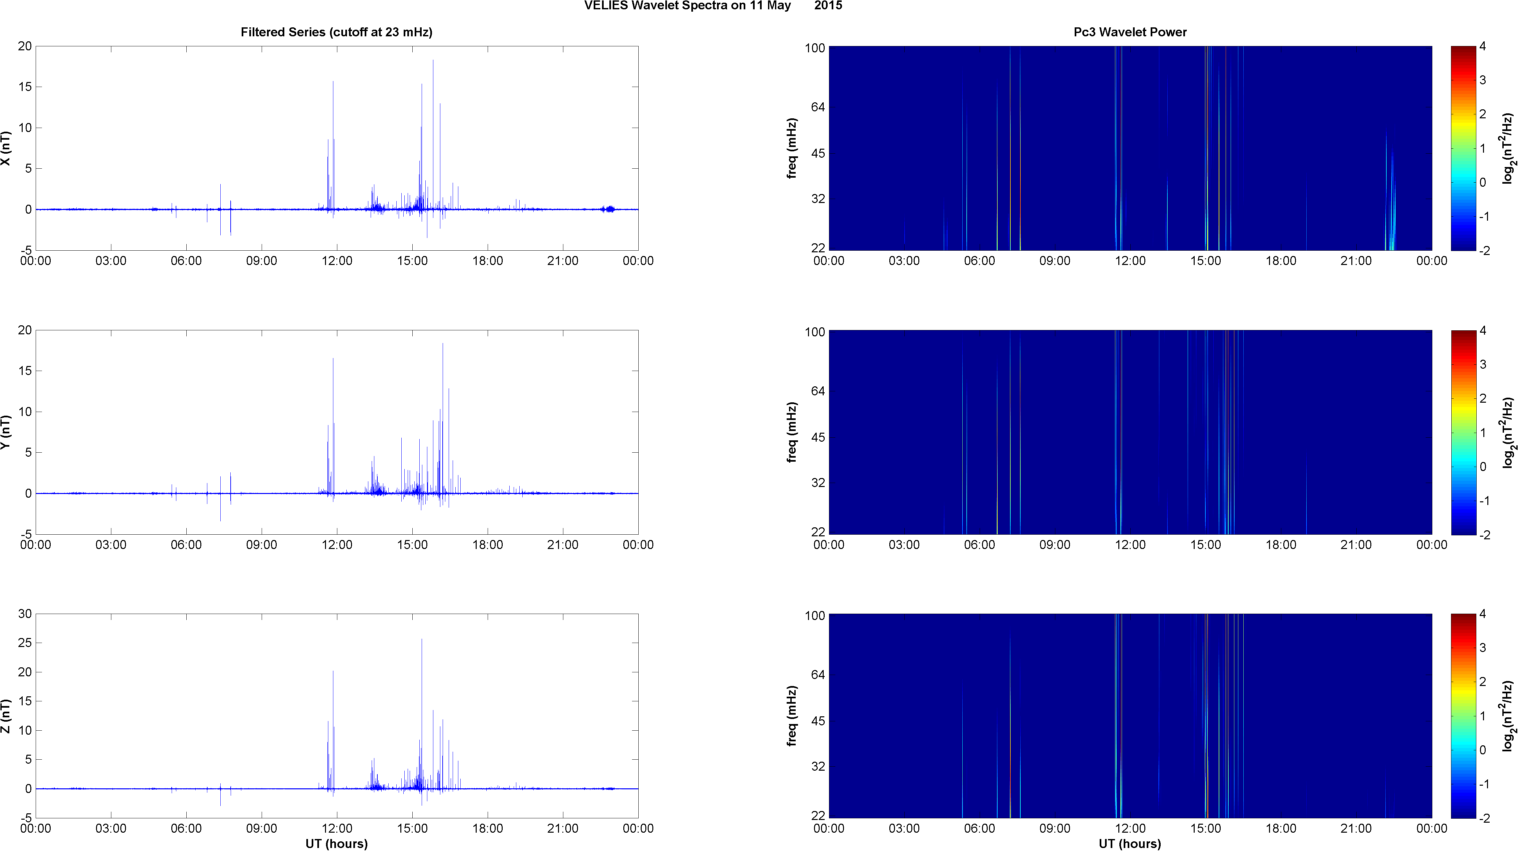The height and width of the screenshot is (851, 1518).
Task: Click the 4 tick on the top colorbar
Action: (1483, 46)
